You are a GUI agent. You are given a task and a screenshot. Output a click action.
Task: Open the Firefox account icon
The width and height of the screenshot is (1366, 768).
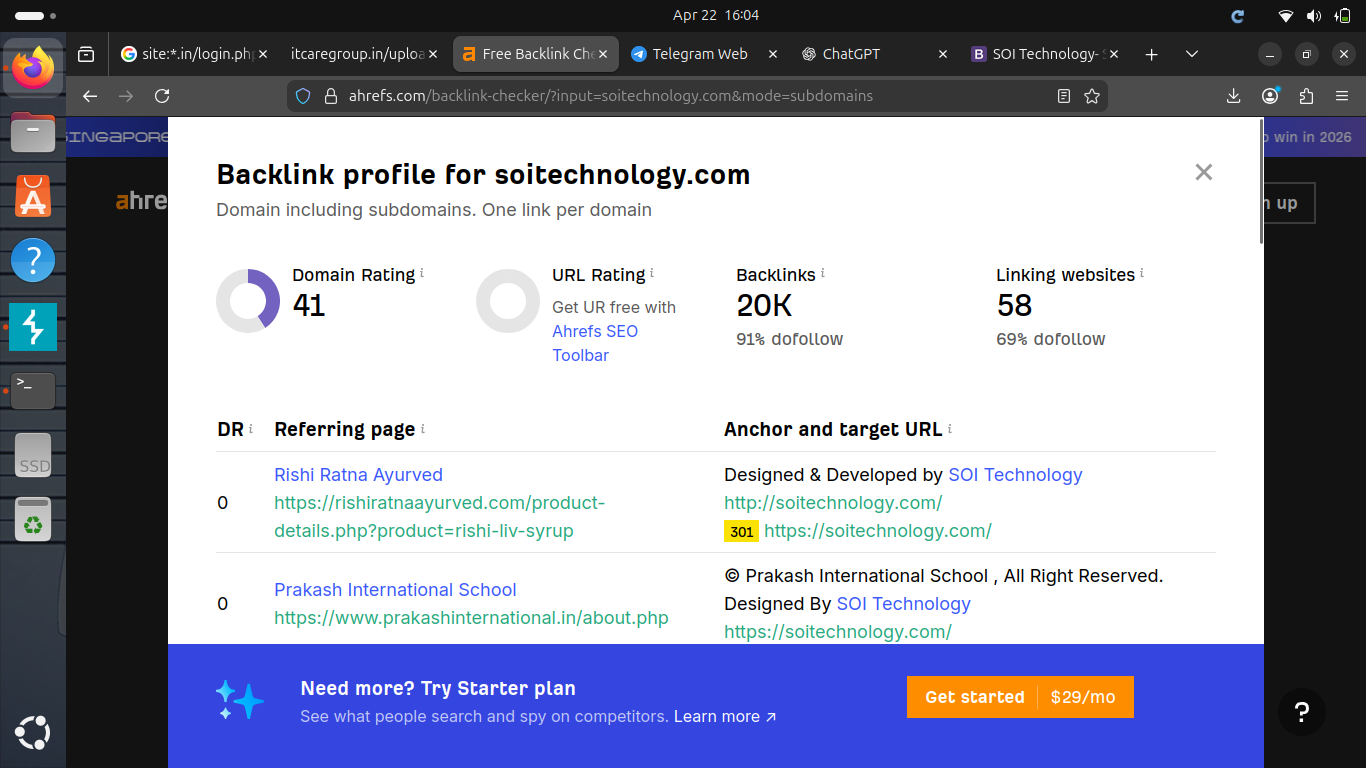(x=1270, y=96)
